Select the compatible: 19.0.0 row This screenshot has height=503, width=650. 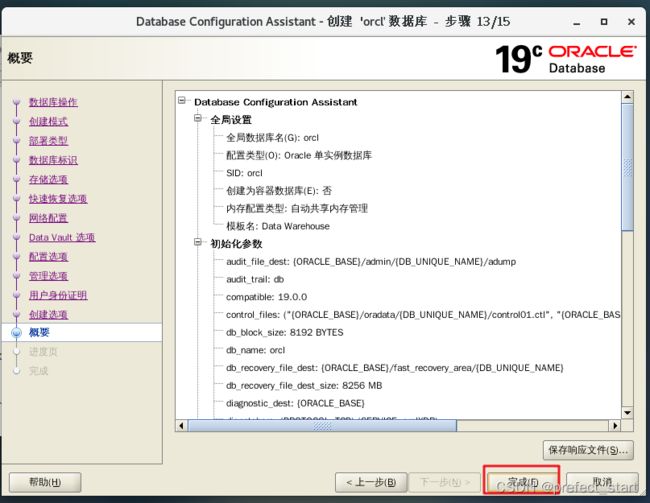[267, 297]
